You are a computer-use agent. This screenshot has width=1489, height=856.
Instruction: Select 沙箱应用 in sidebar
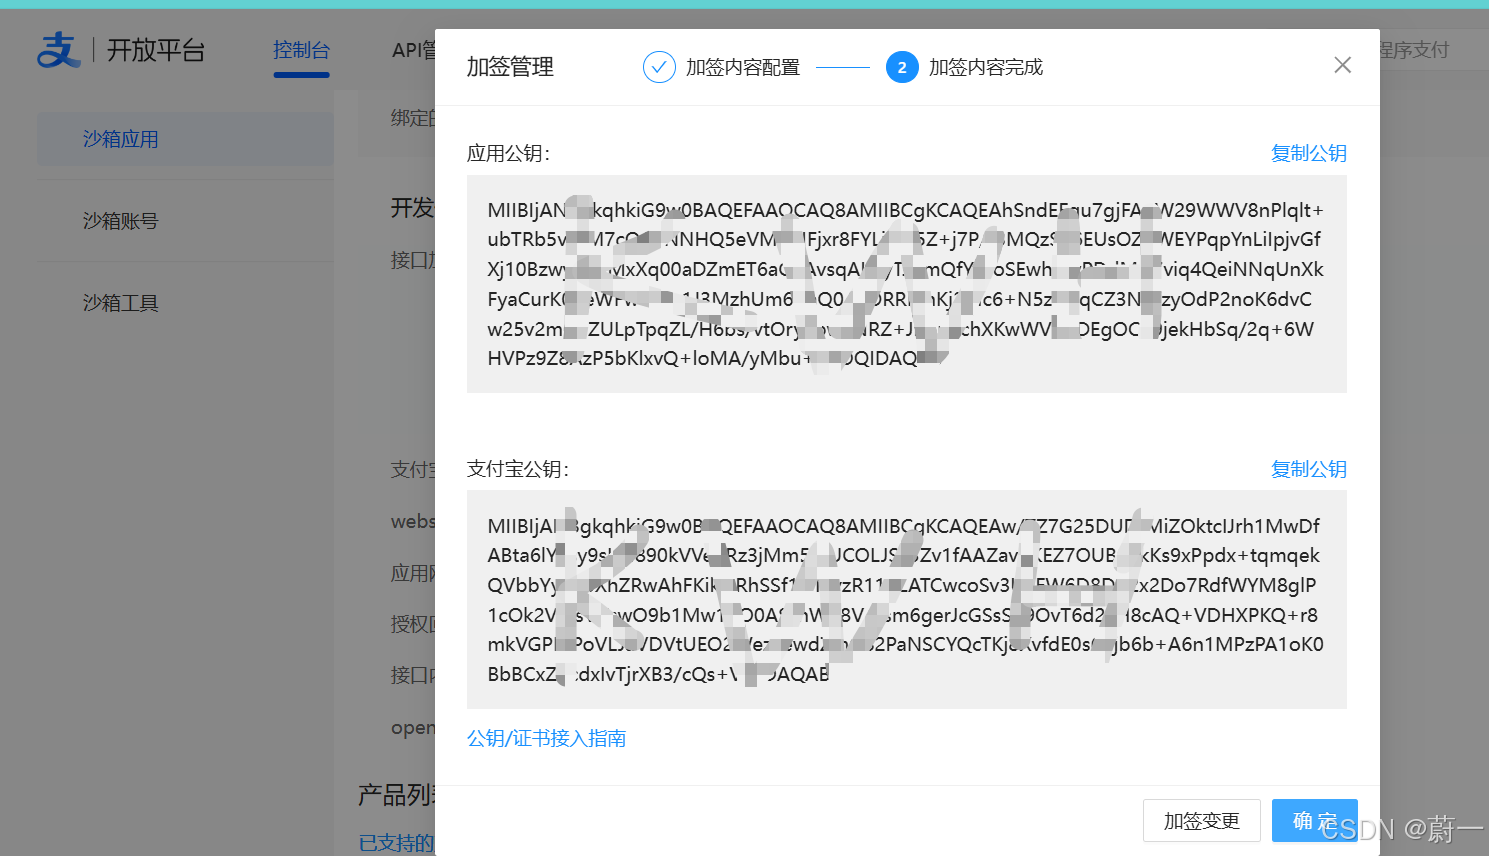(x=185, y=139)
